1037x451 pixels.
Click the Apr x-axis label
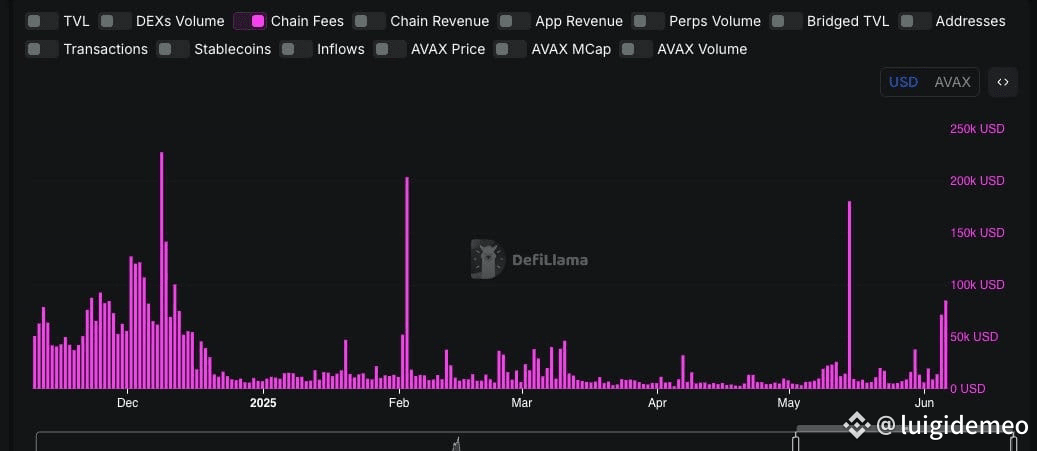[x=657, y=403]
